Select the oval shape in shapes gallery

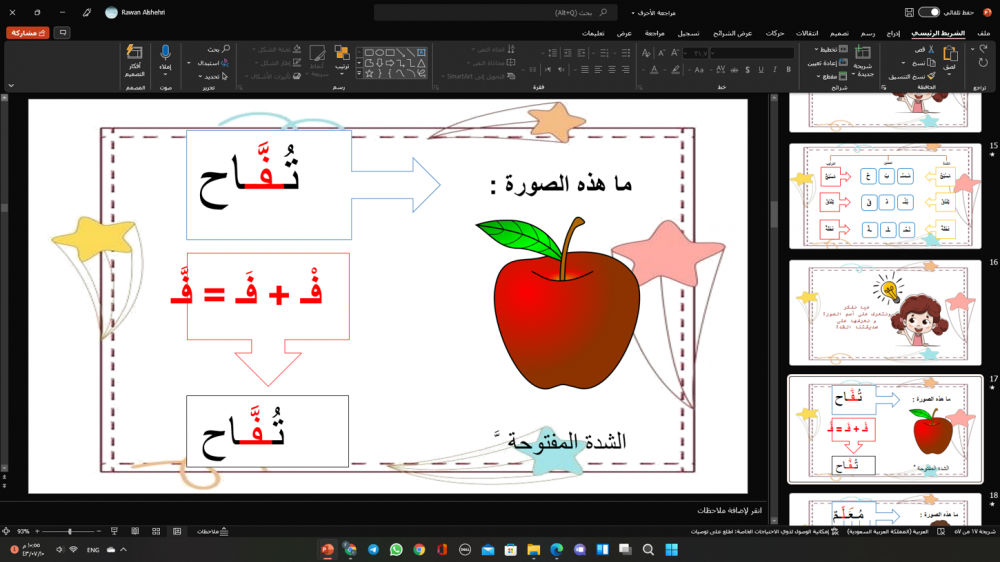(379, 52)
